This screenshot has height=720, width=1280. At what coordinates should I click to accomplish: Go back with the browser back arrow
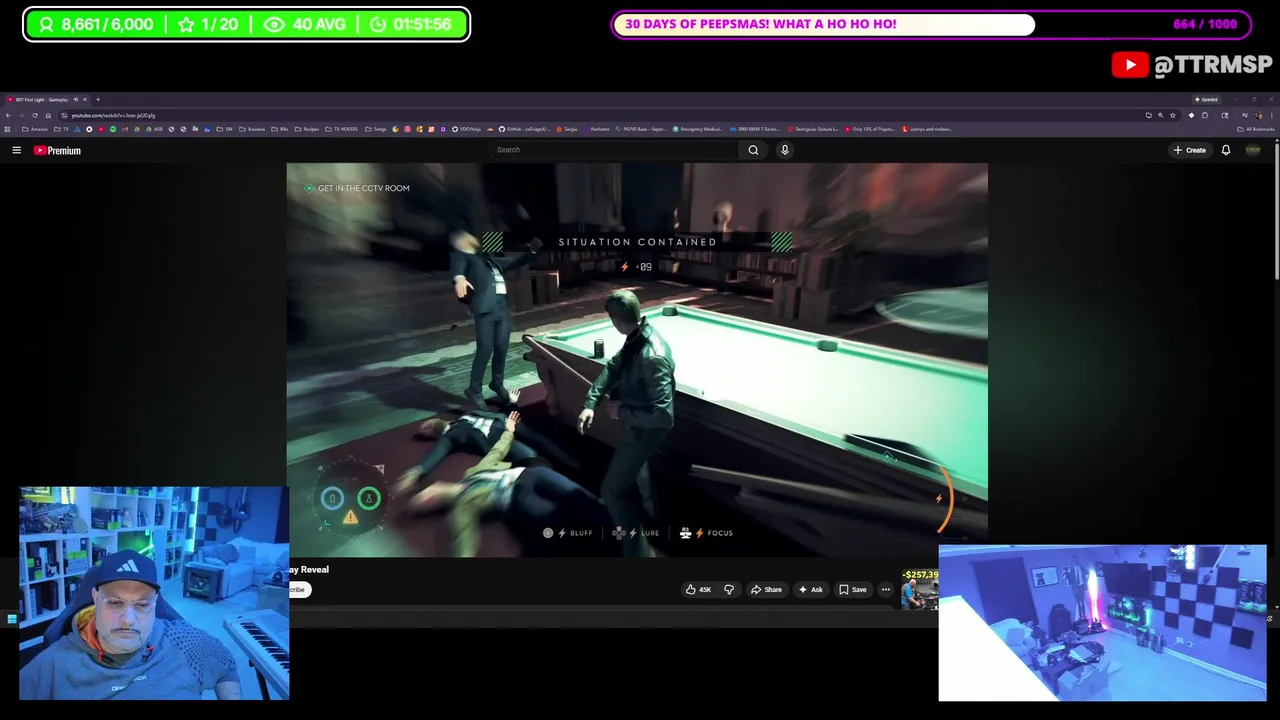pyautogui.click(x=8, y=115)
